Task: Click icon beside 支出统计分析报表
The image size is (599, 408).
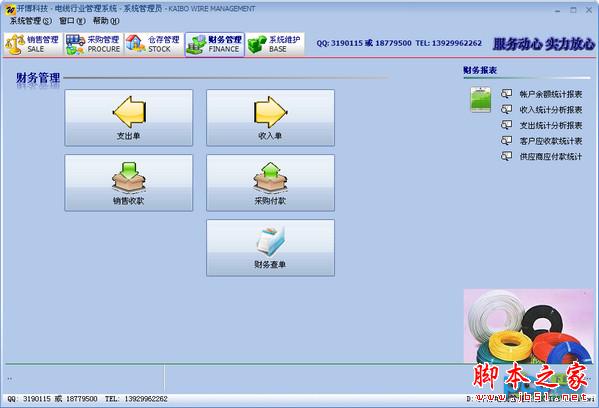Action: pyautogui.click(x=506, y=125)
